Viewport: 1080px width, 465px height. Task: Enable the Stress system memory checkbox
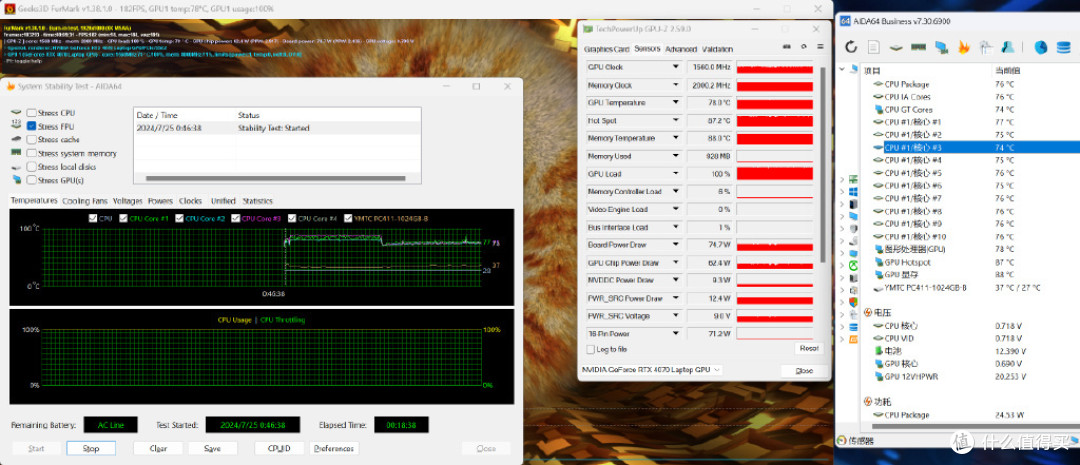tap(31, 154)
